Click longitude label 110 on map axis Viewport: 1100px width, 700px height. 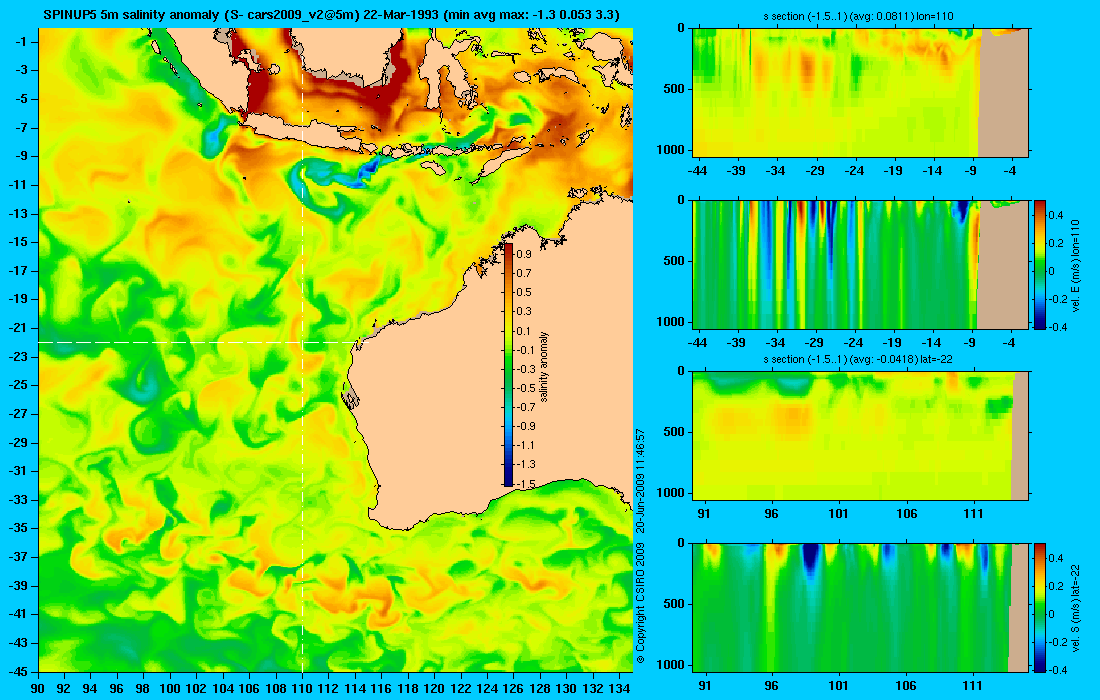tap(302, 689)
